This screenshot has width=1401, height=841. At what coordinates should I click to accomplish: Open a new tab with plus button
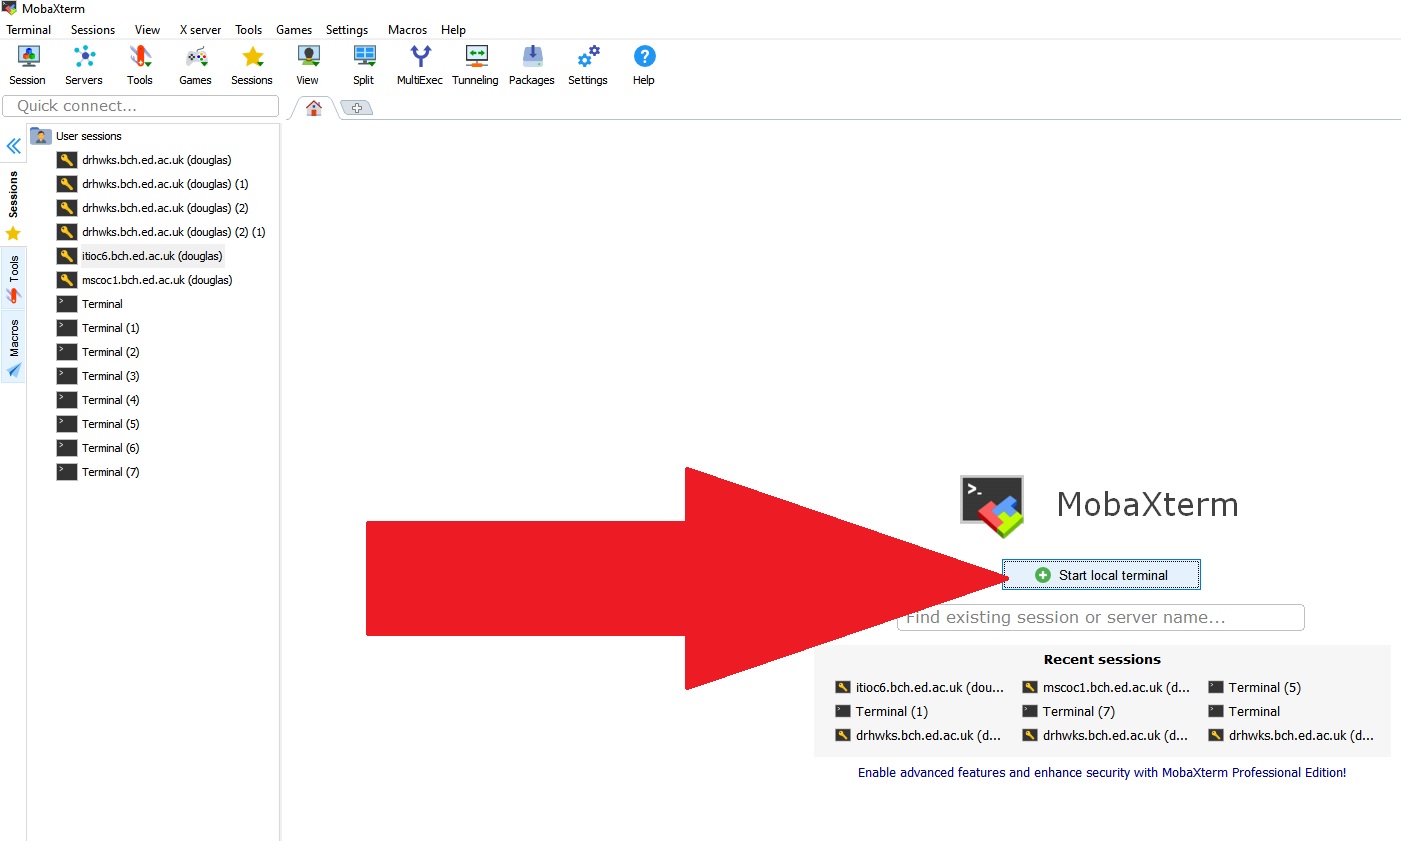pos(357,108)
